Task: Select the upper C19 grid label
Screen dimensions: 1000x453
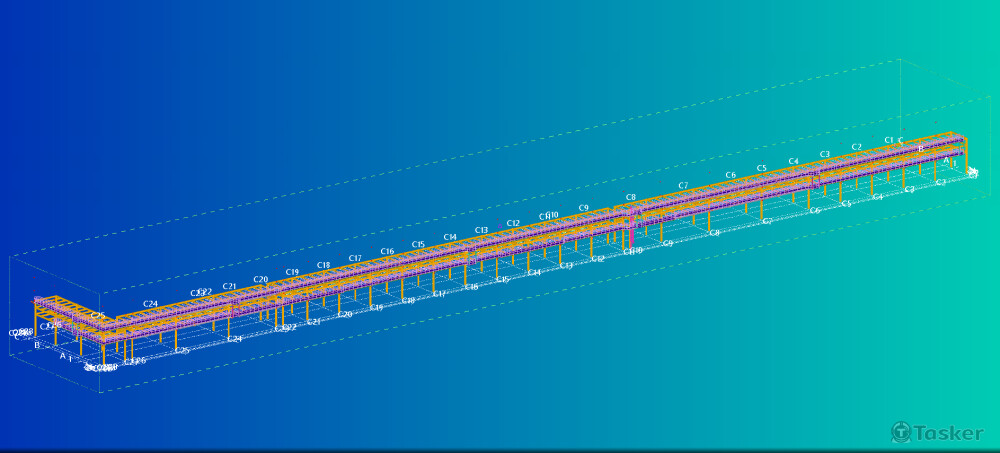Action: coord(292,272)
